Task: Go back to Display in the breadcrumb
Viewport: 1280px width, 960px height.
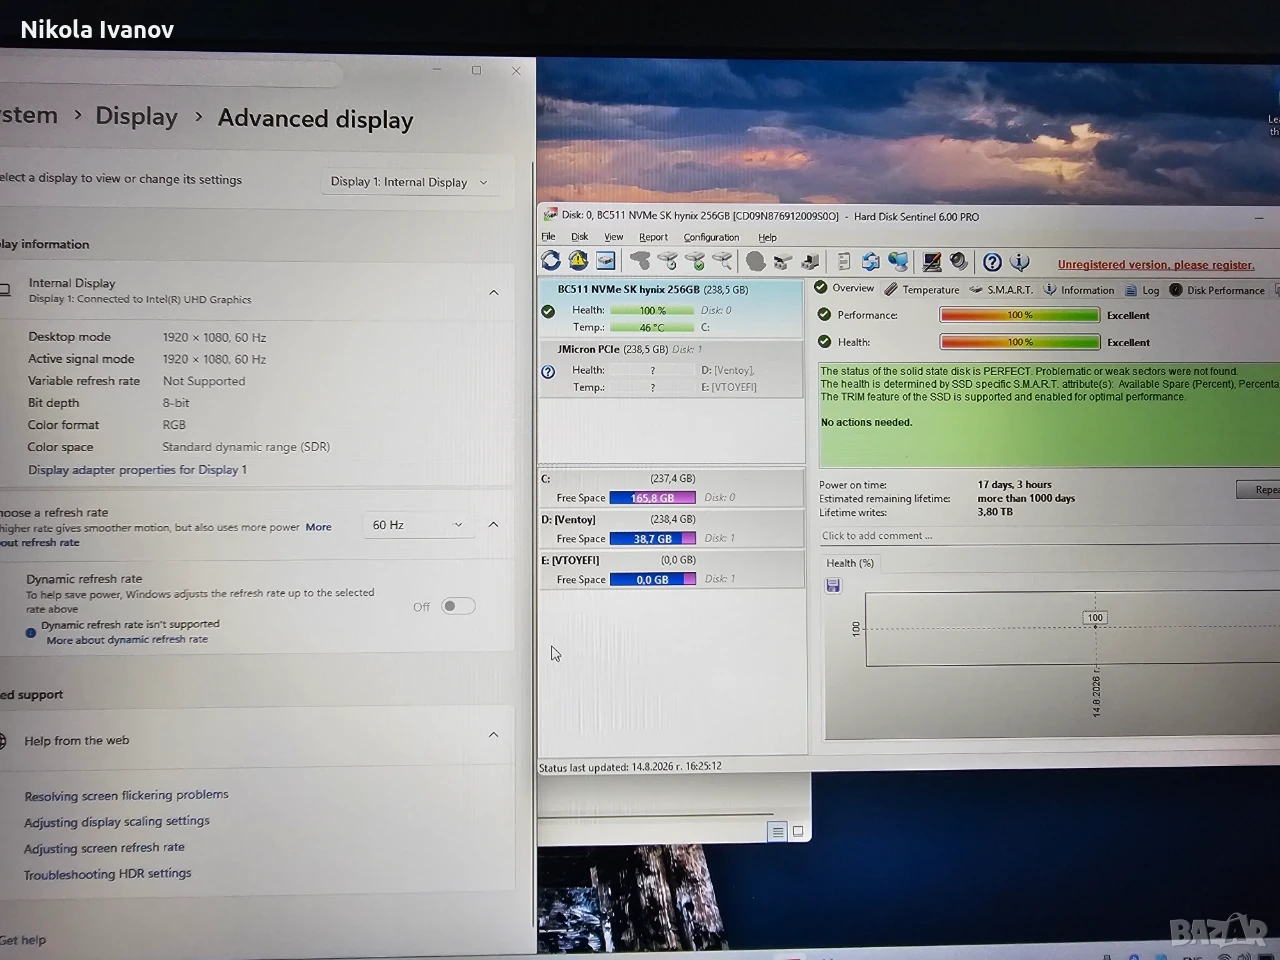Action: [x=136, y=116]
